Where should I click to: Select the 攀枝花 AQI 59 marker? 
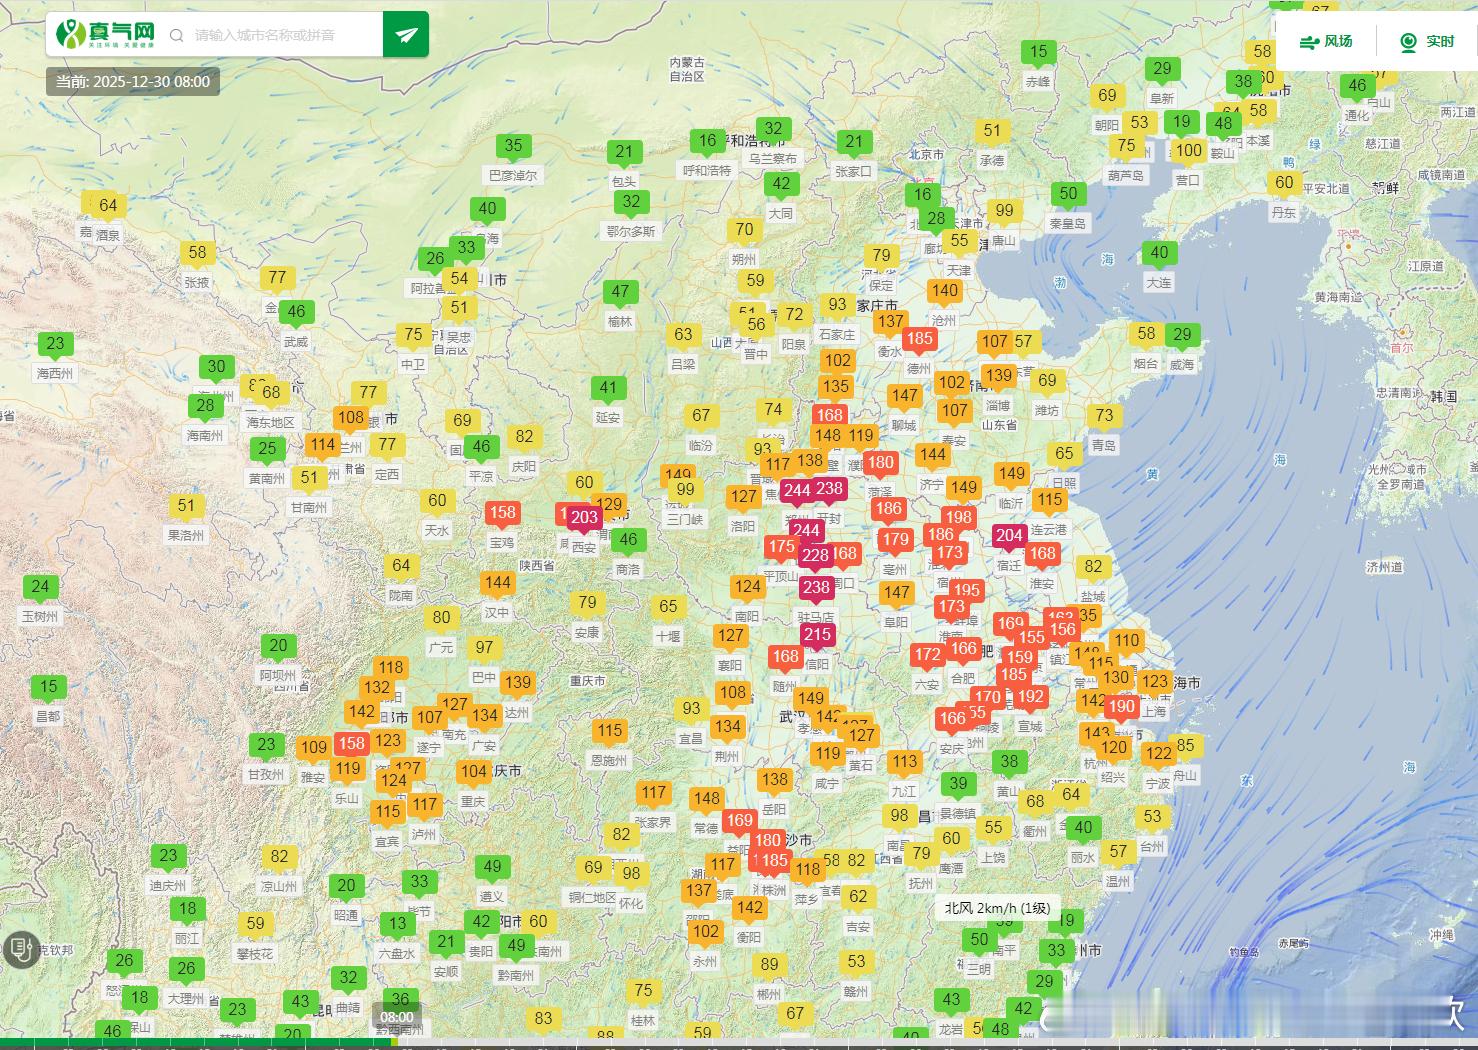point(255,926)
